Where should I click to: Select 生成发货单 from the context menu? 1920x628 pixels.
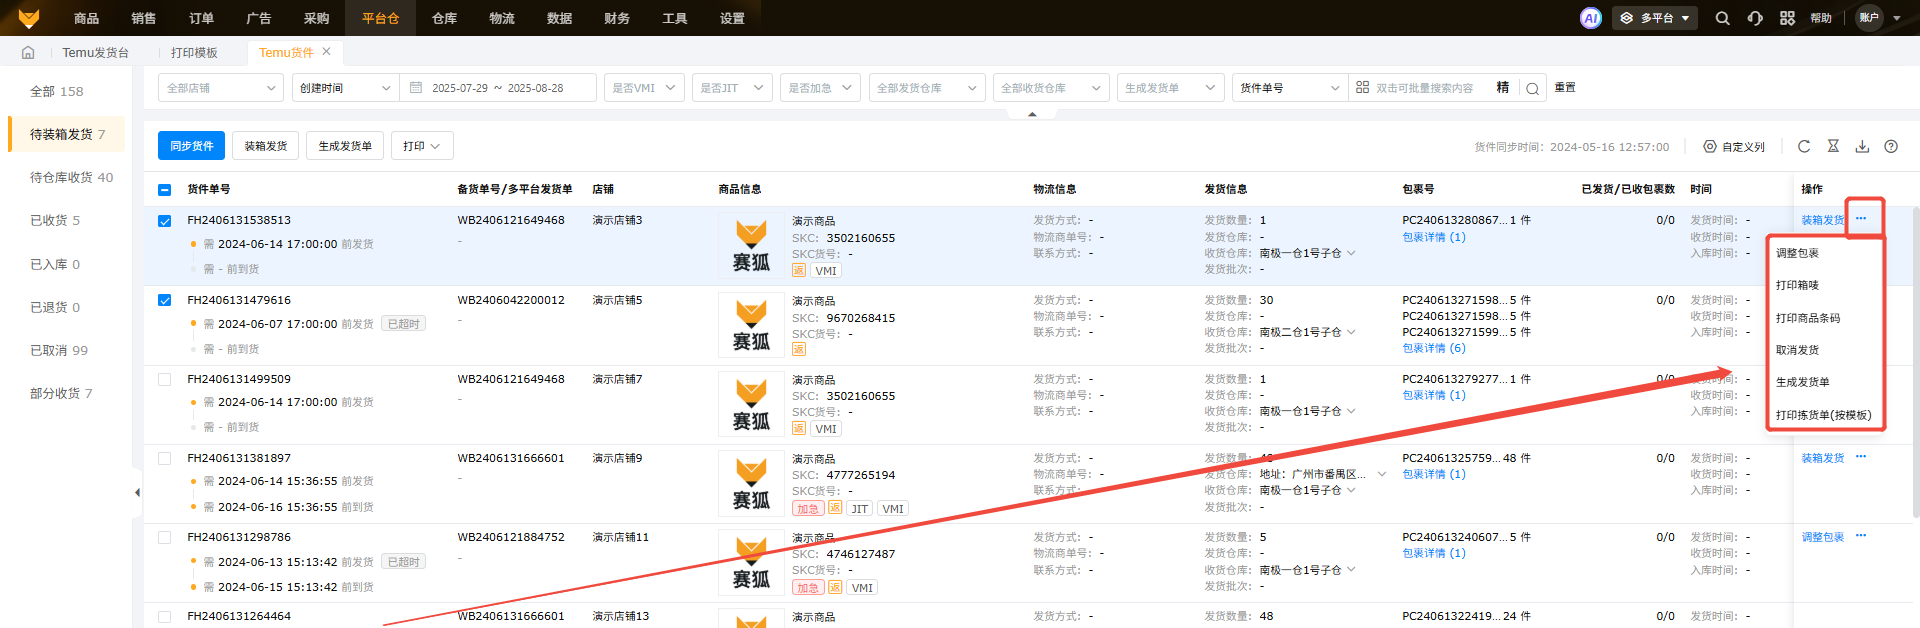coord(1802,382)
